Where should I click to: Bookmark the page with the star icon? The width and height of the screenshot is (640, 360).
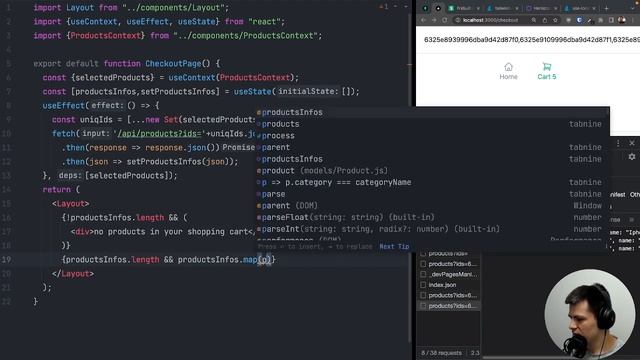tap(555, 20)
